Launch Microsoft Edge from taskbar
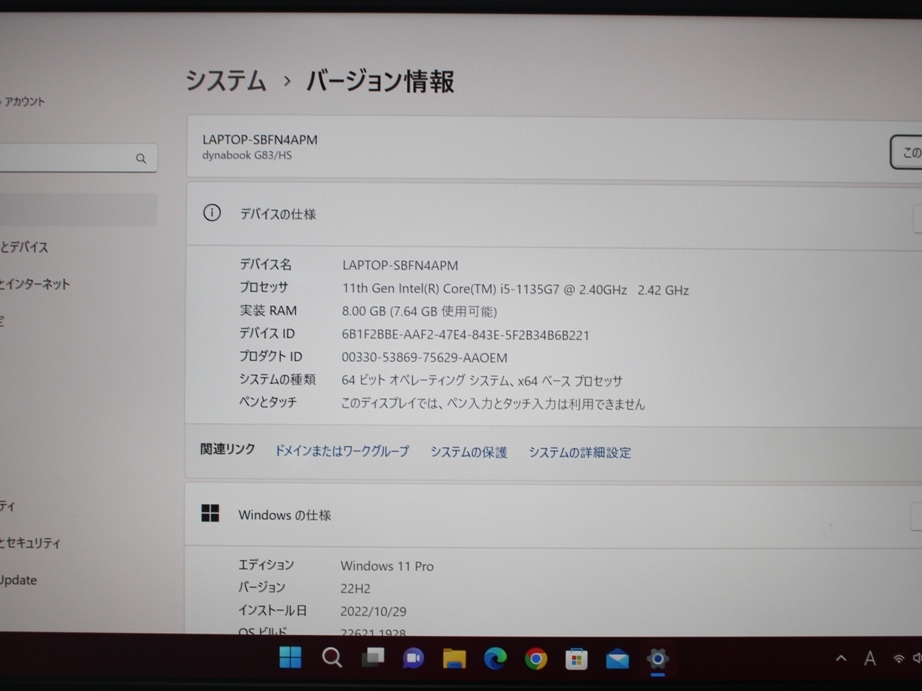Screen dimensions: 922x691 coord(495,659)
